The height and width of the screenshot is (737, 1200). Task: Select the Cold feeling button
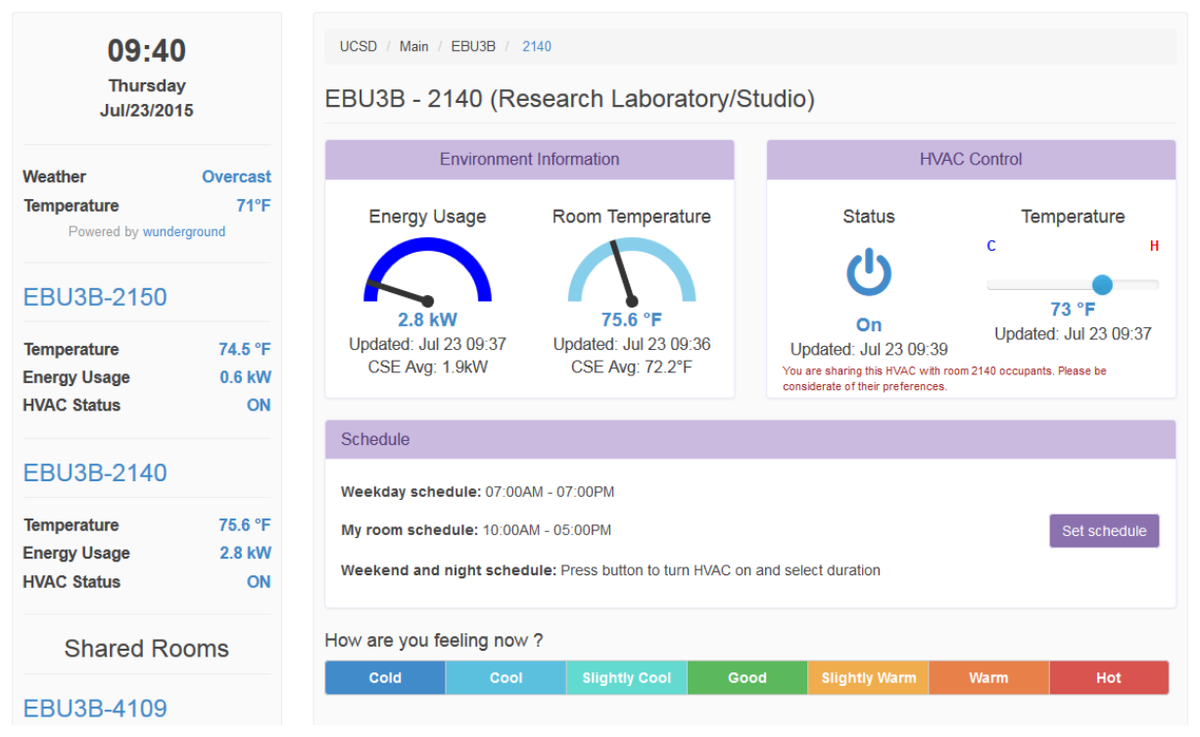(385, 678)
